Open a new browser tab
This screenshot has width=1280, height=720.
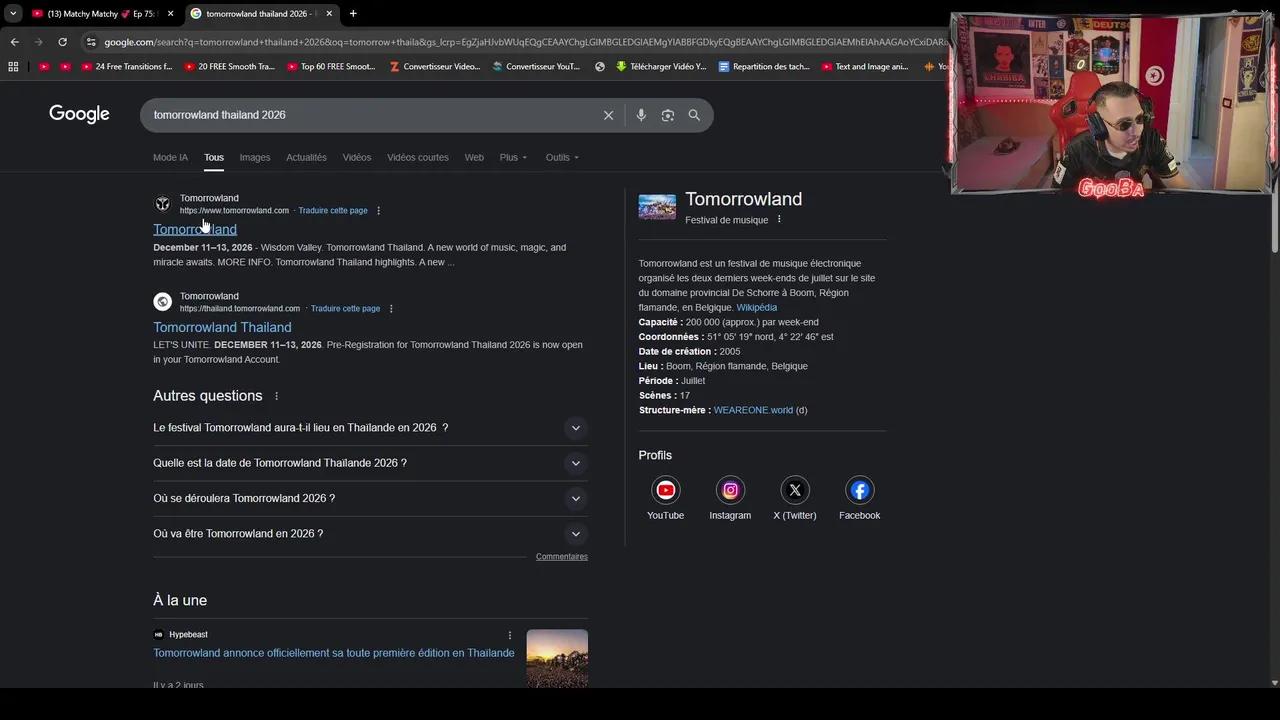[353, 13]
